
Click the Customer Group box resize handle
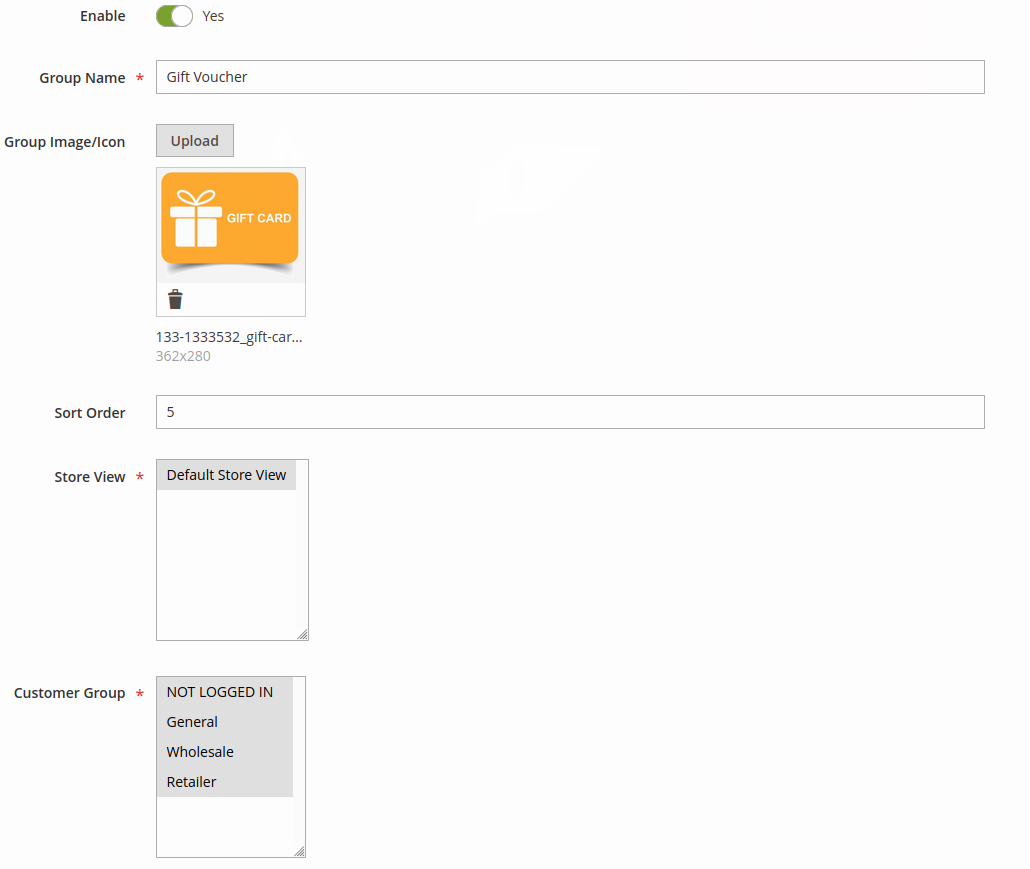[x=299, y=851]
